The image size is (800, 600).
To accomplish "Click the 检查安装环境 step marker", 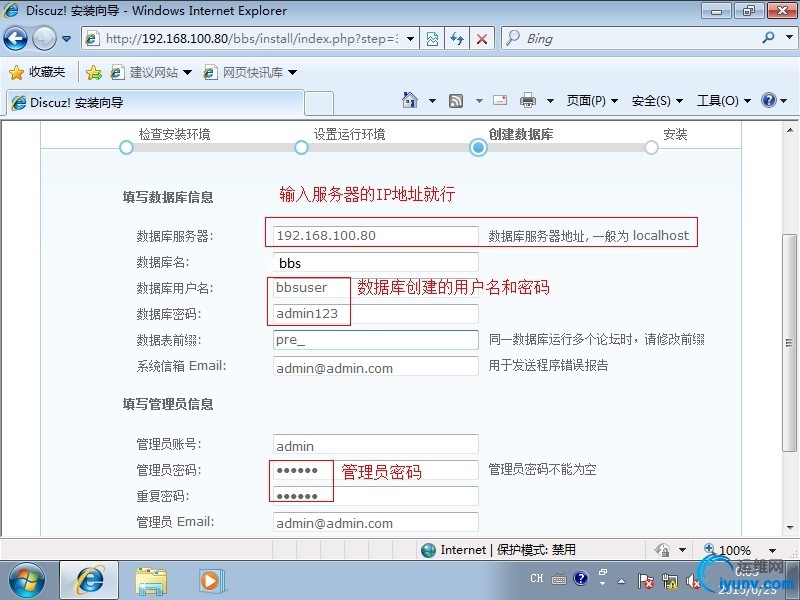I will pyautogui.click(x=126, y=147).
